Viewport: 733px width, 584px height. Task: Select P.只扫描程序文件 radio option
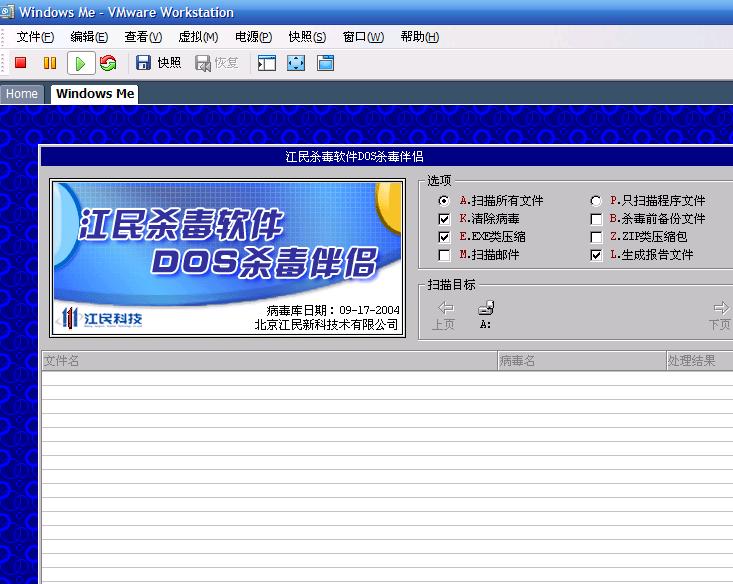click(x=596, y=201)
